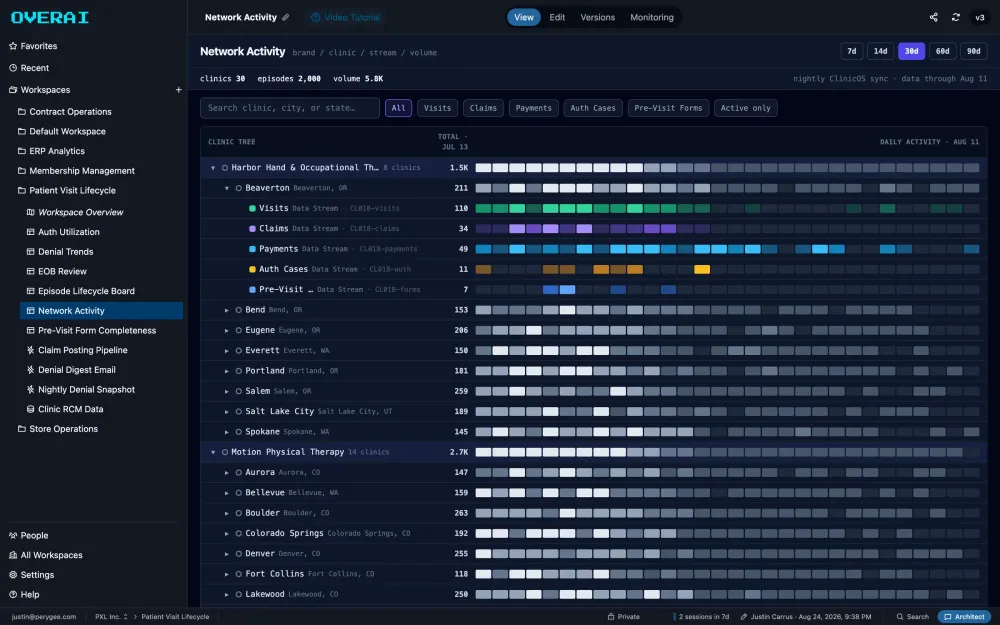Click the refresh icon in top bar

[955, 17]
